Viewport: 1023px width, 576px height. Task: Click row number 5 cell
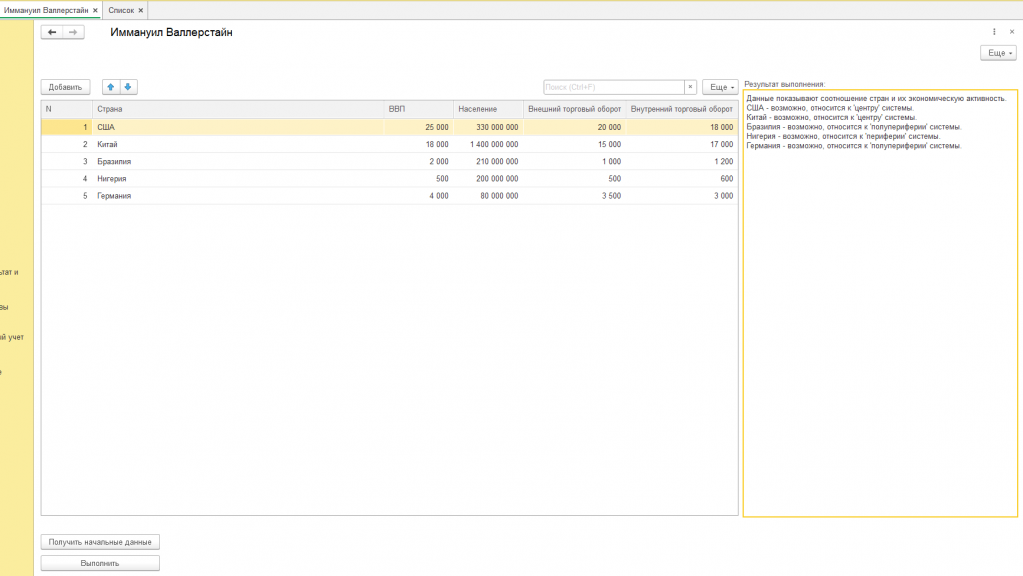coord(67,196)
